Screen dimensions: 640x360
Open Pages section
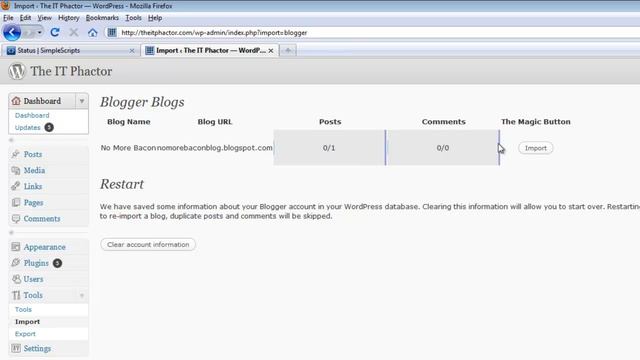(33, 202)
